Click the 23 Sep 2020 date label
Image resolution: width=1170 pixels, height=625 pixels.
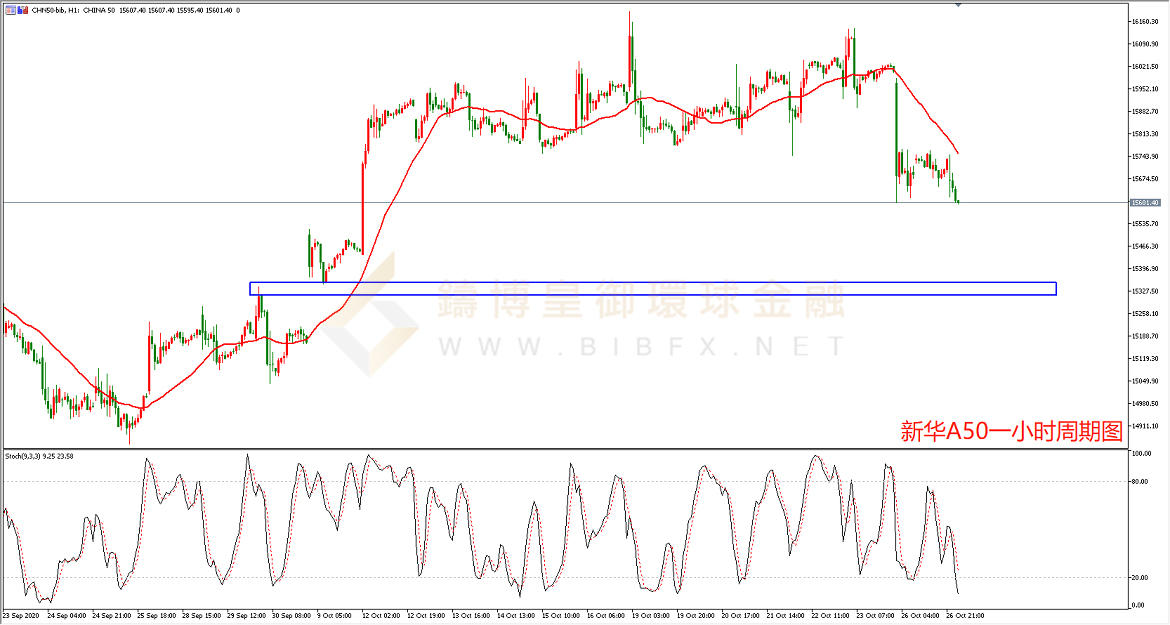coord(21,616)
